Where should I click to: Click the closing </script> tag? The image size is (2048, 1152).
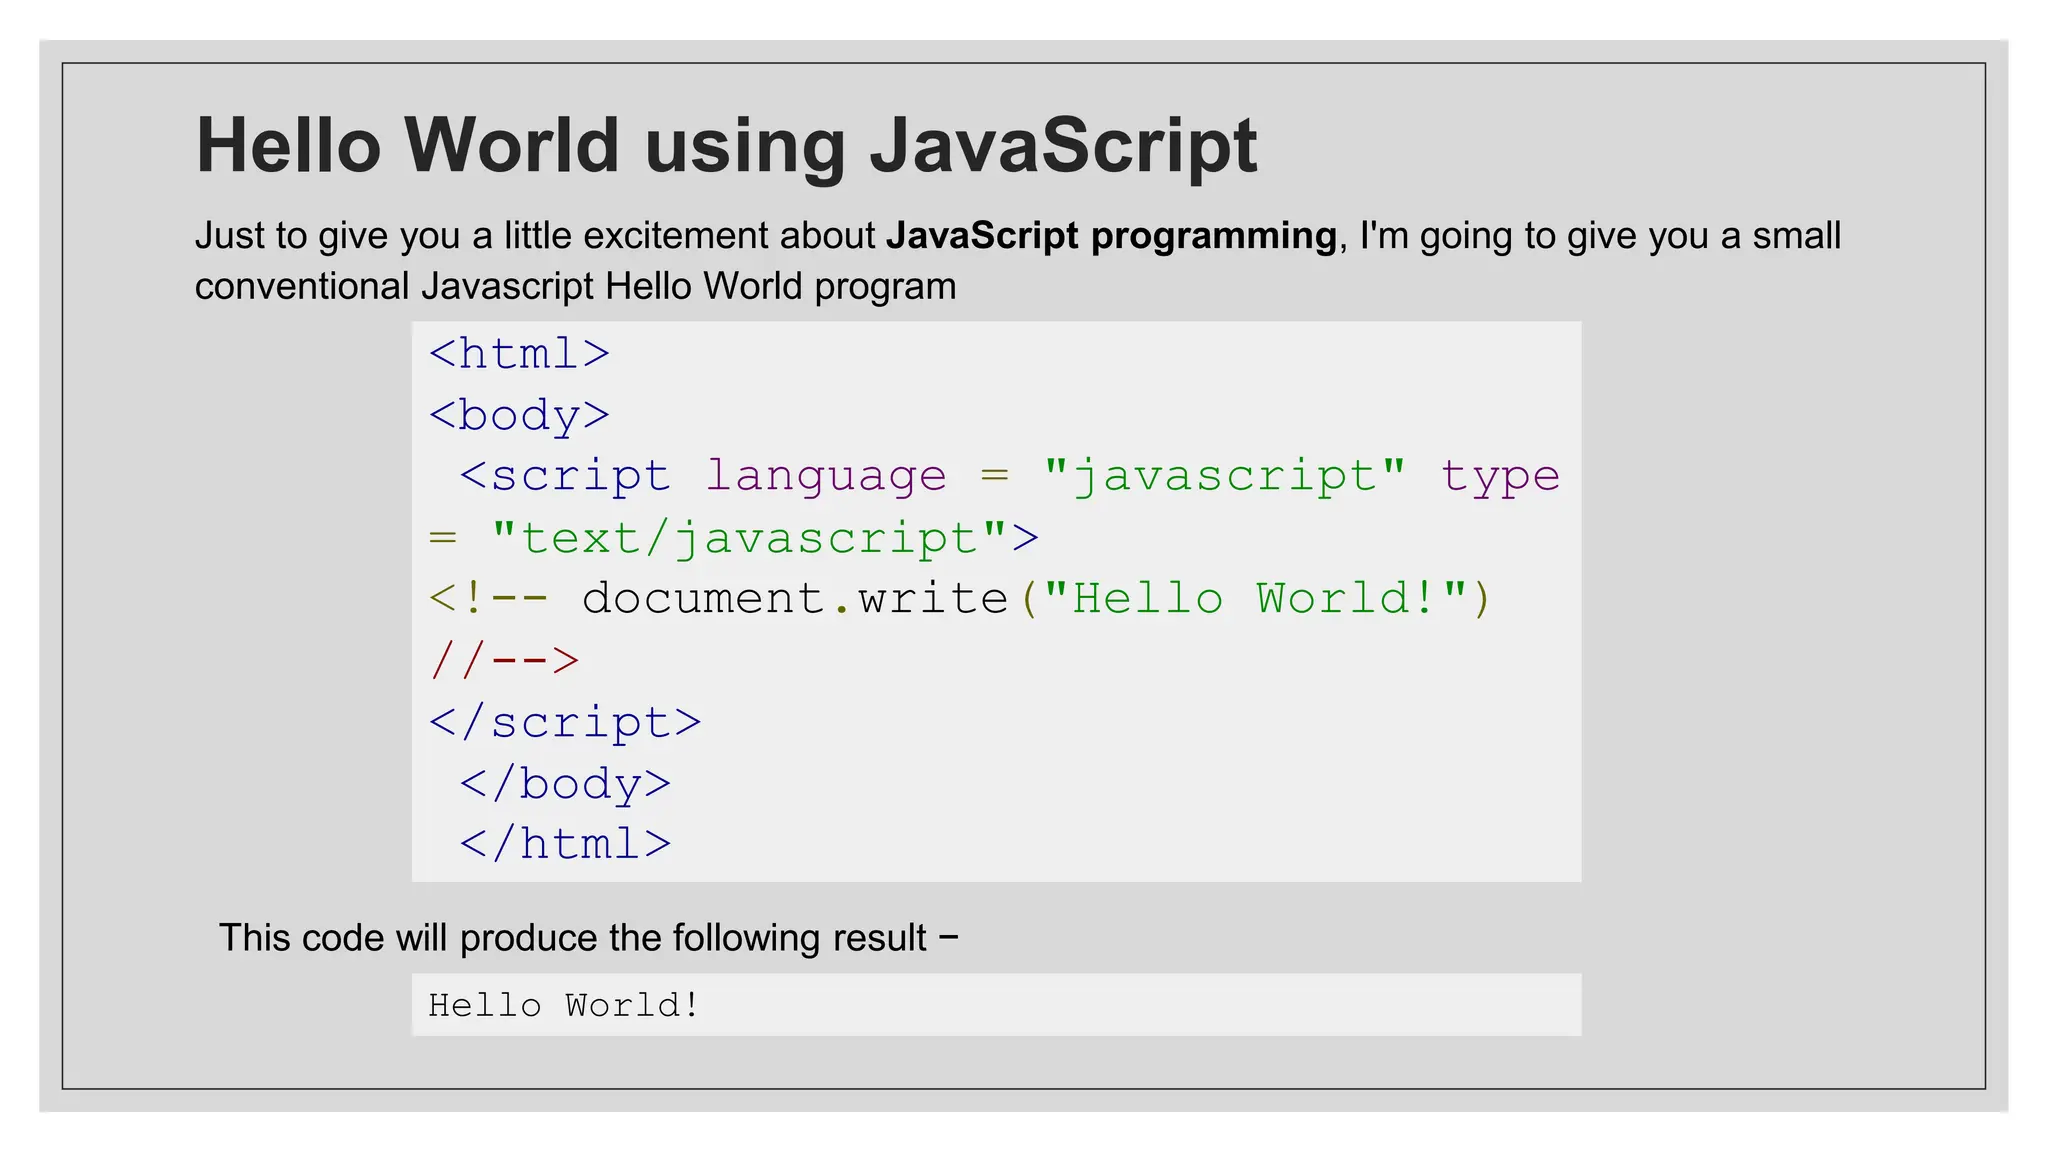pos(565,723)
